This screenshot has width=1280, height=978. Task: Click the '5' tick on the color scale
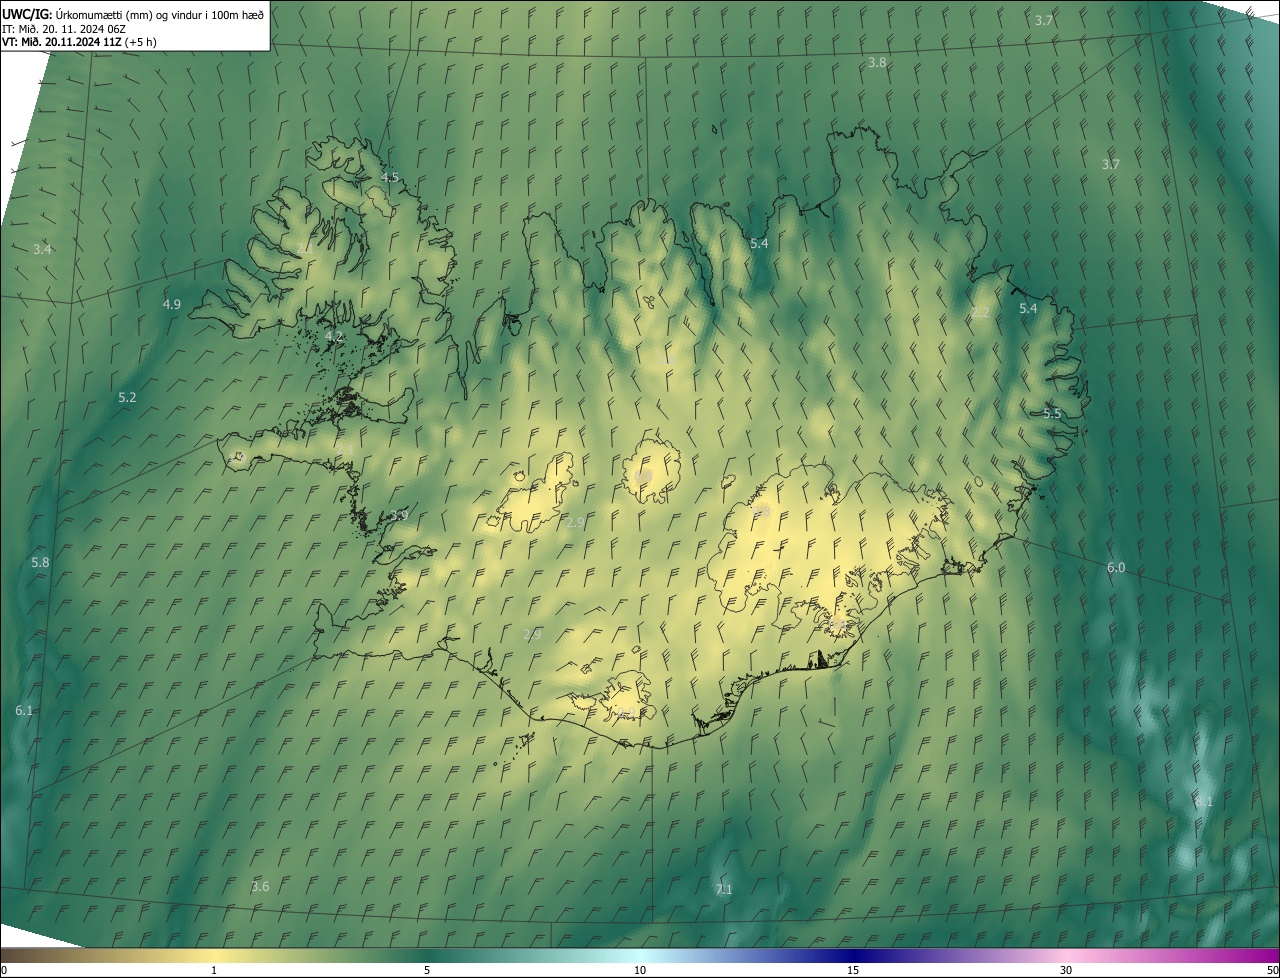[427, 971]
